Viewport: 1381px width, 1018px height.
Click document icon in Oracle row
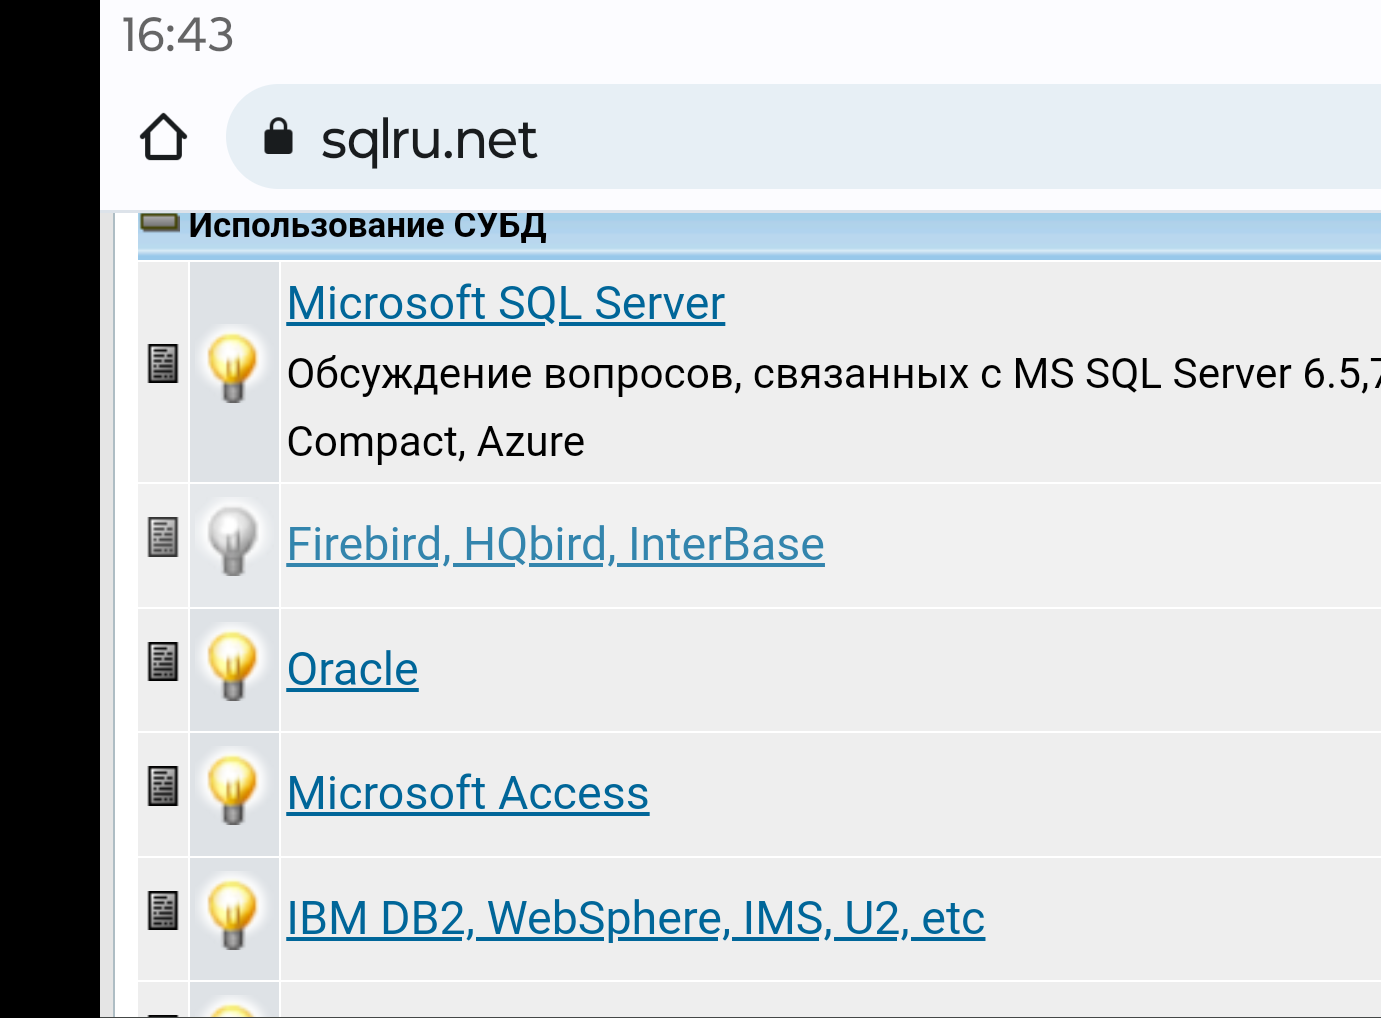point(163,661)
